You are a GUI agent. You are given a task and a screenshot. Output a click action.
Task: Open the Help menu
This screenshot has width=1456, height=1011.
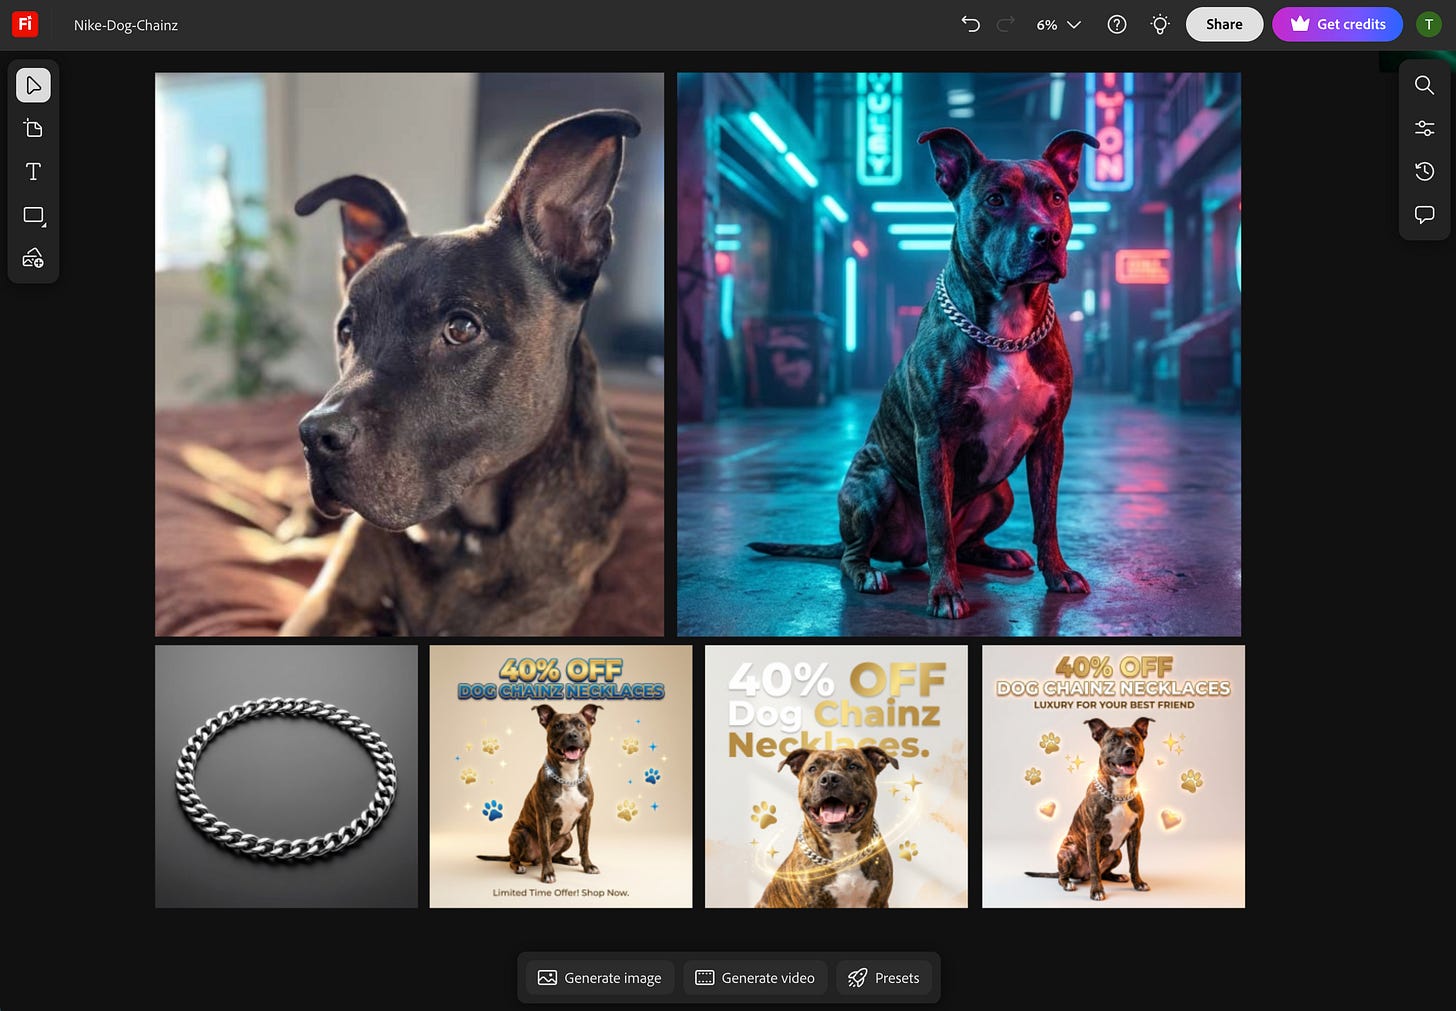[x=1116, y=24]
